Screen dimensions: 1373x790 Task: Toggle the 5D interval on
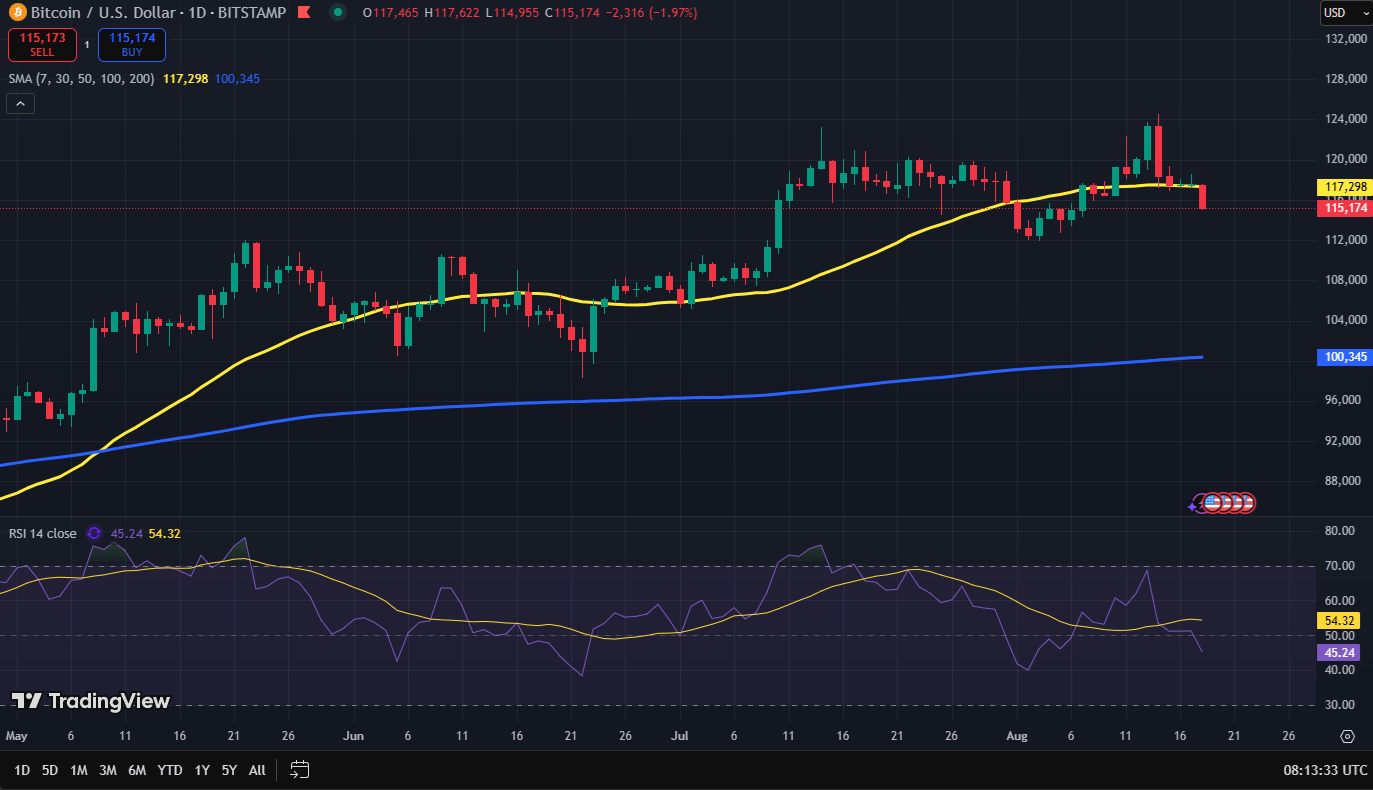[x=48, y=770]
